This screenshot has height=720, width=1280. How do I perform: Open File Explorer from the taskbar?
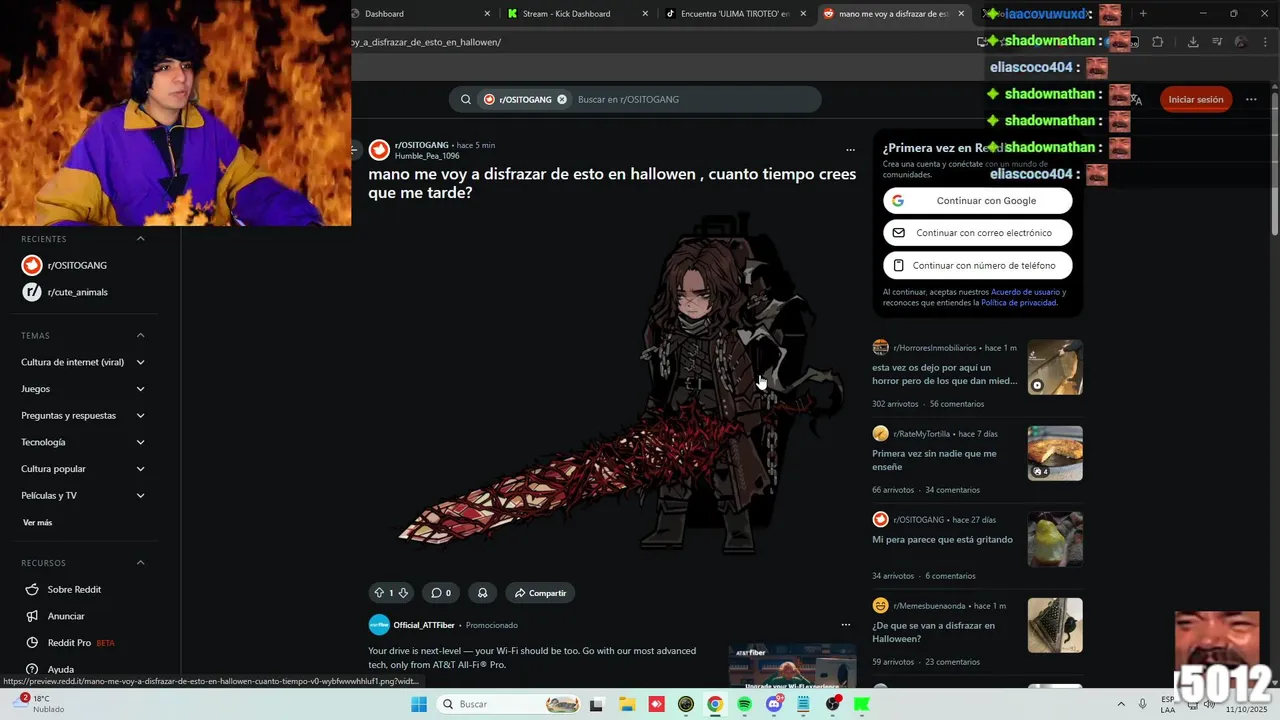point(626,704)
